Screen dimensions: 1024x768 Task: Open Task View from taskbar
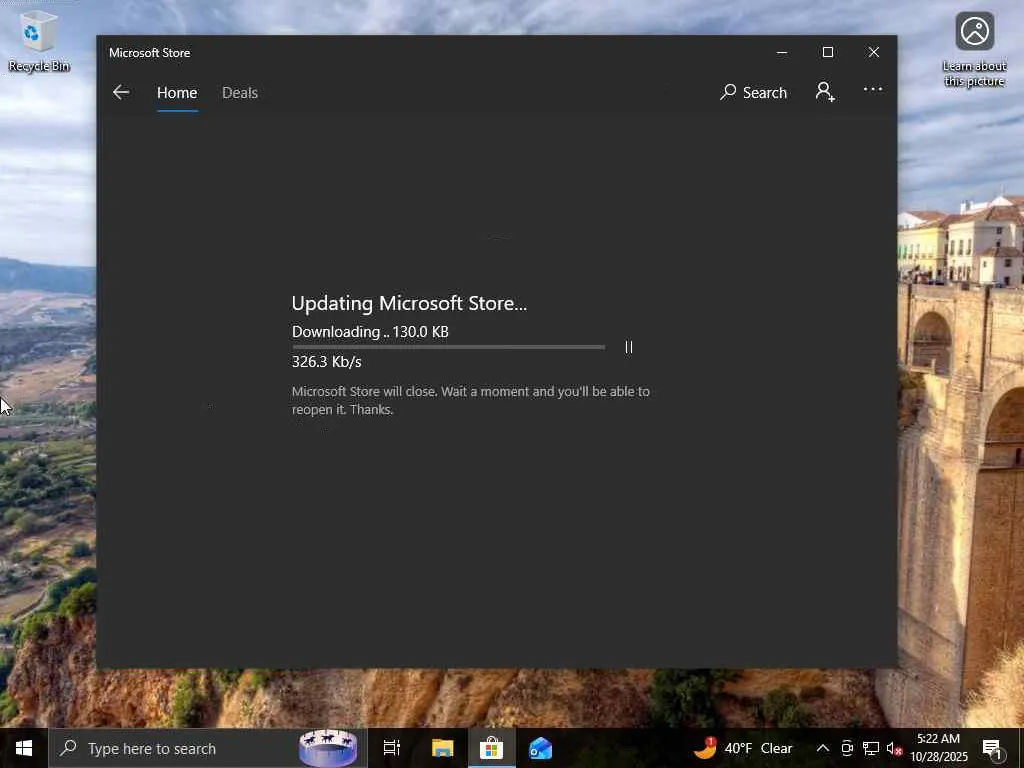tap(392, 748)
